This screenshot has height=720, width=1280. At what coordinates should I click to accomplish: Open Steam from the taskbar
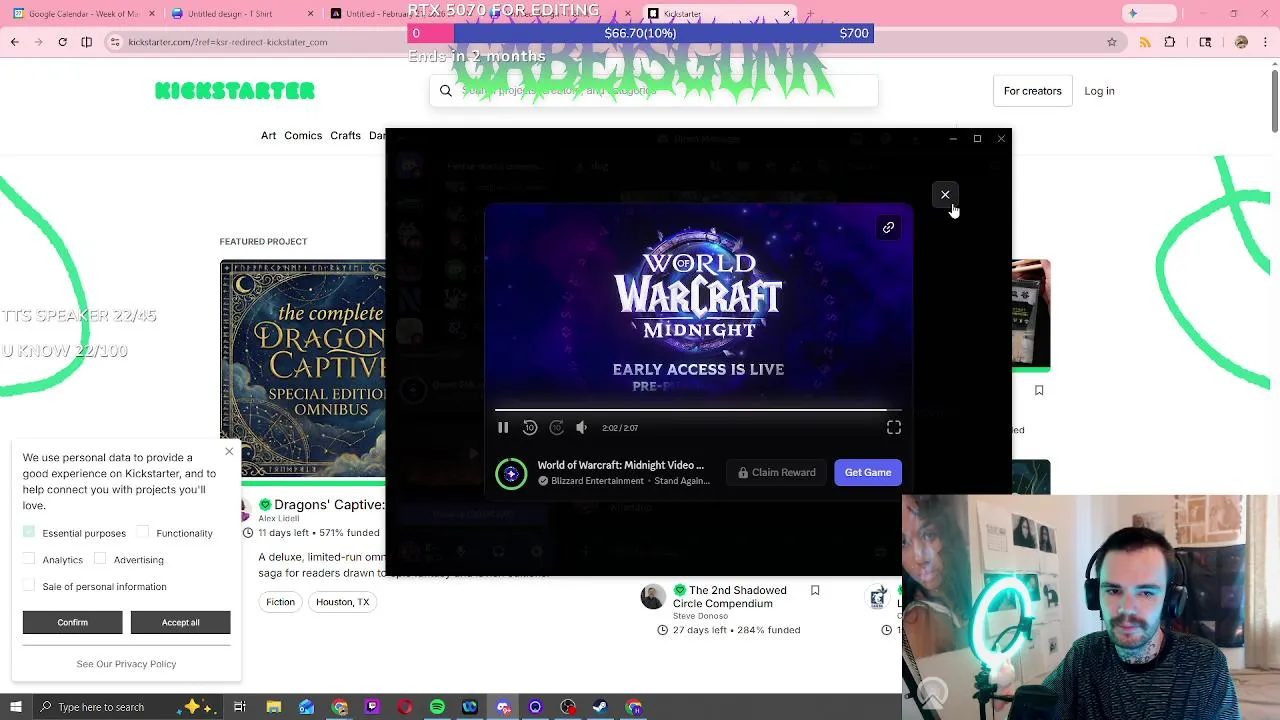(x=600, y=707)
